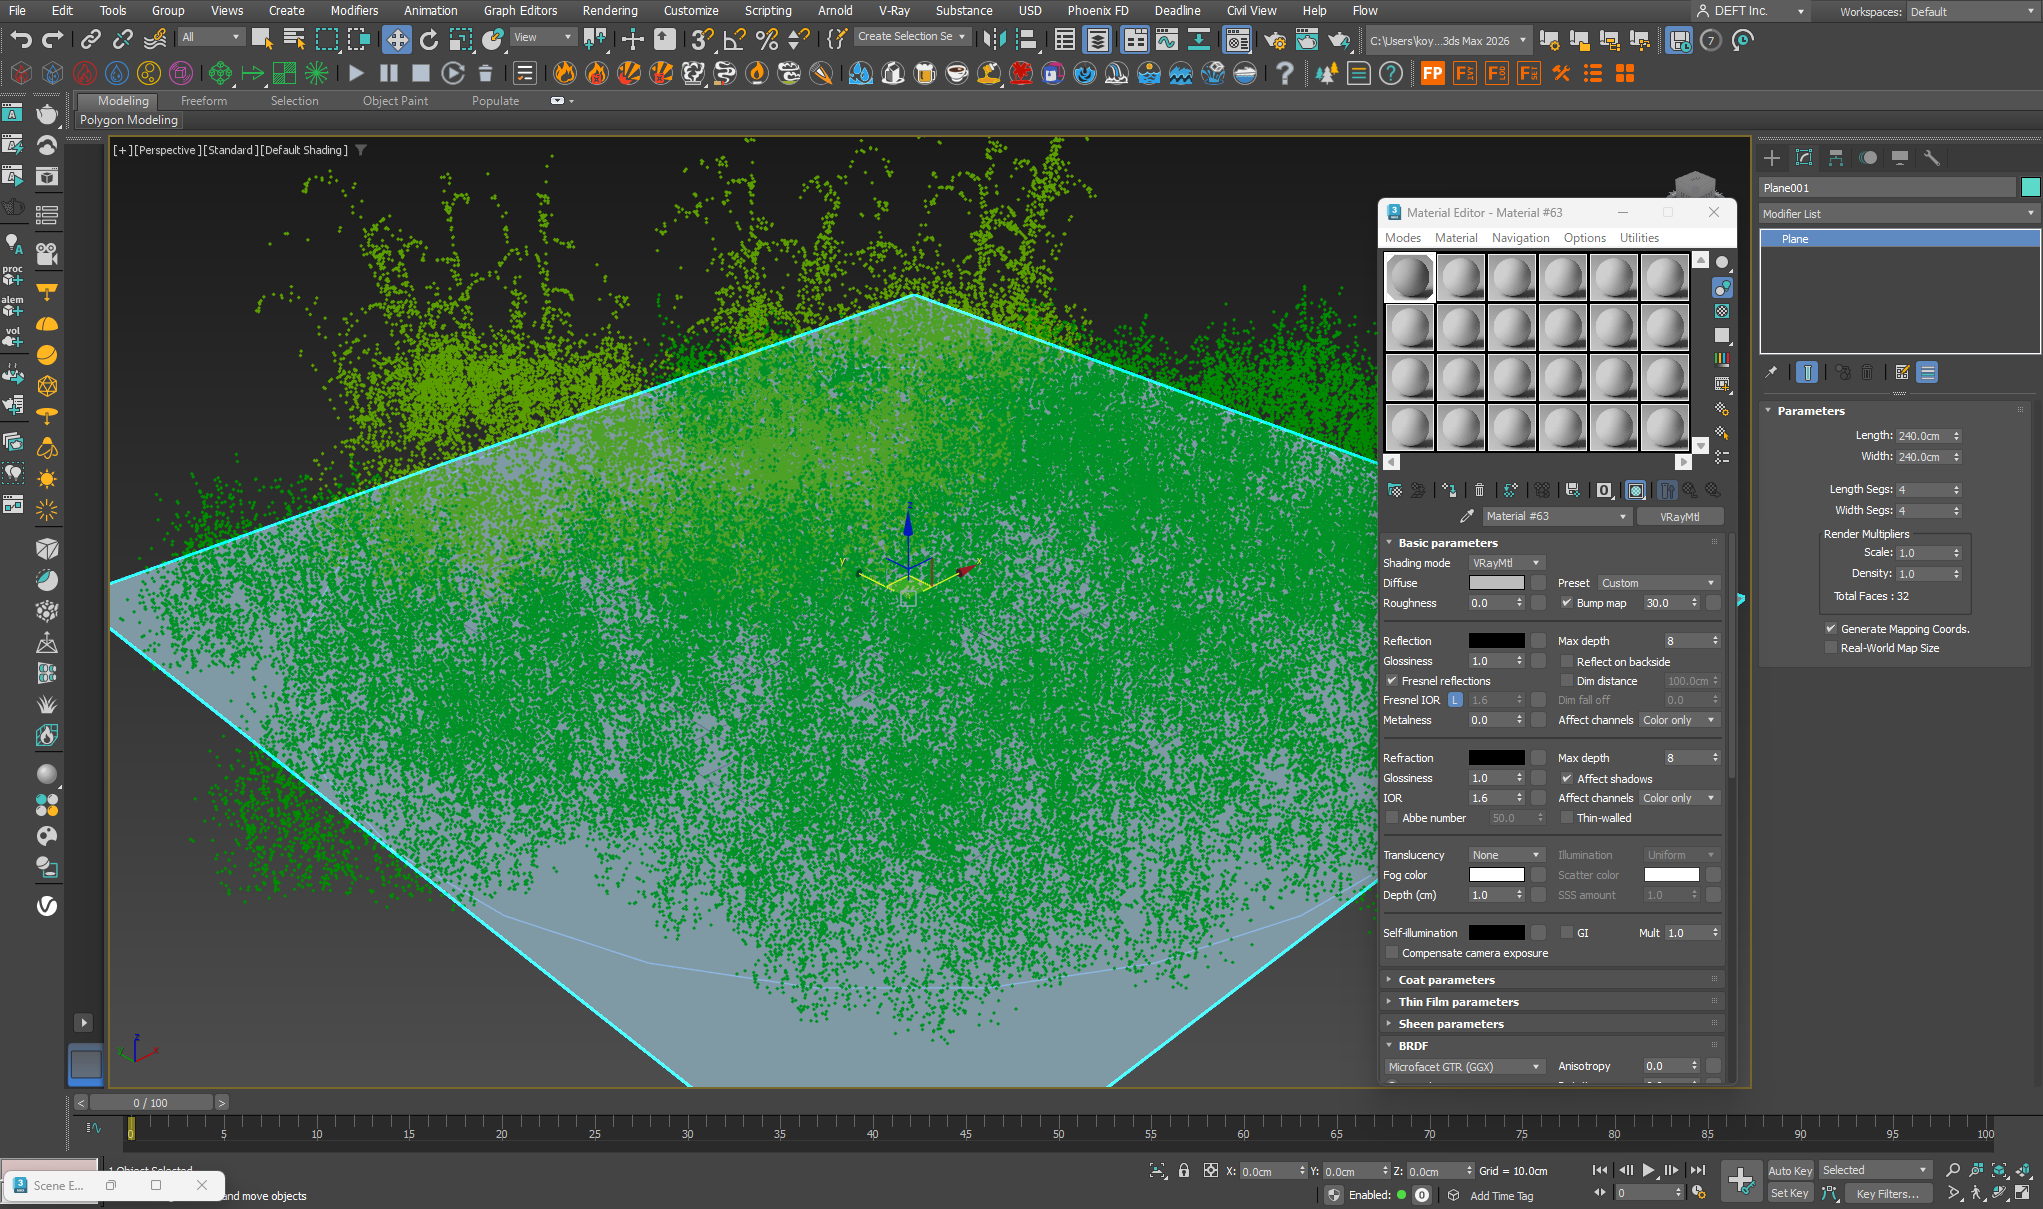Click the Create panel plus icon

pyautogui.click(x=1772, y=158)
